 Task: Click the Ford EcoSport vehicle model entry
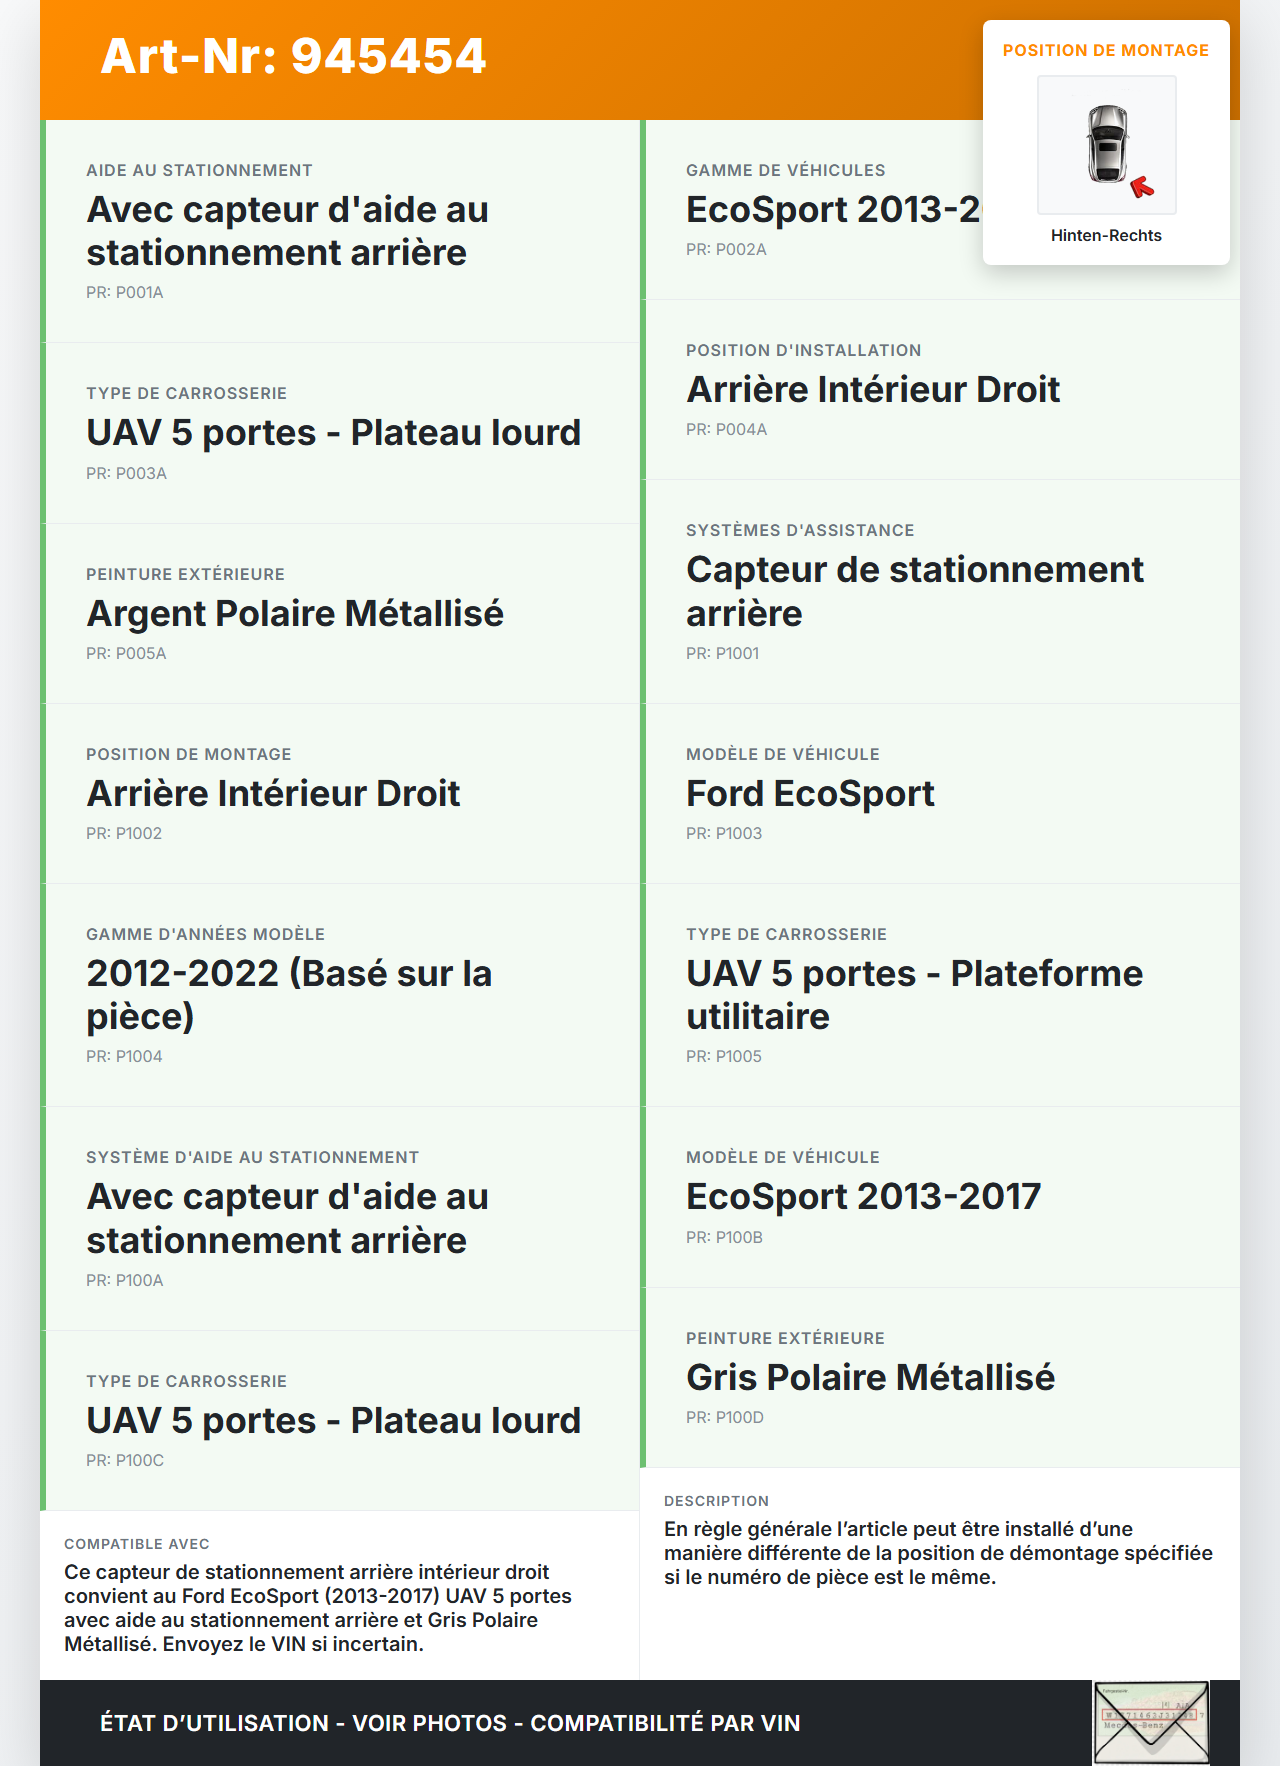pyautogui.click(x=810, y=793)
